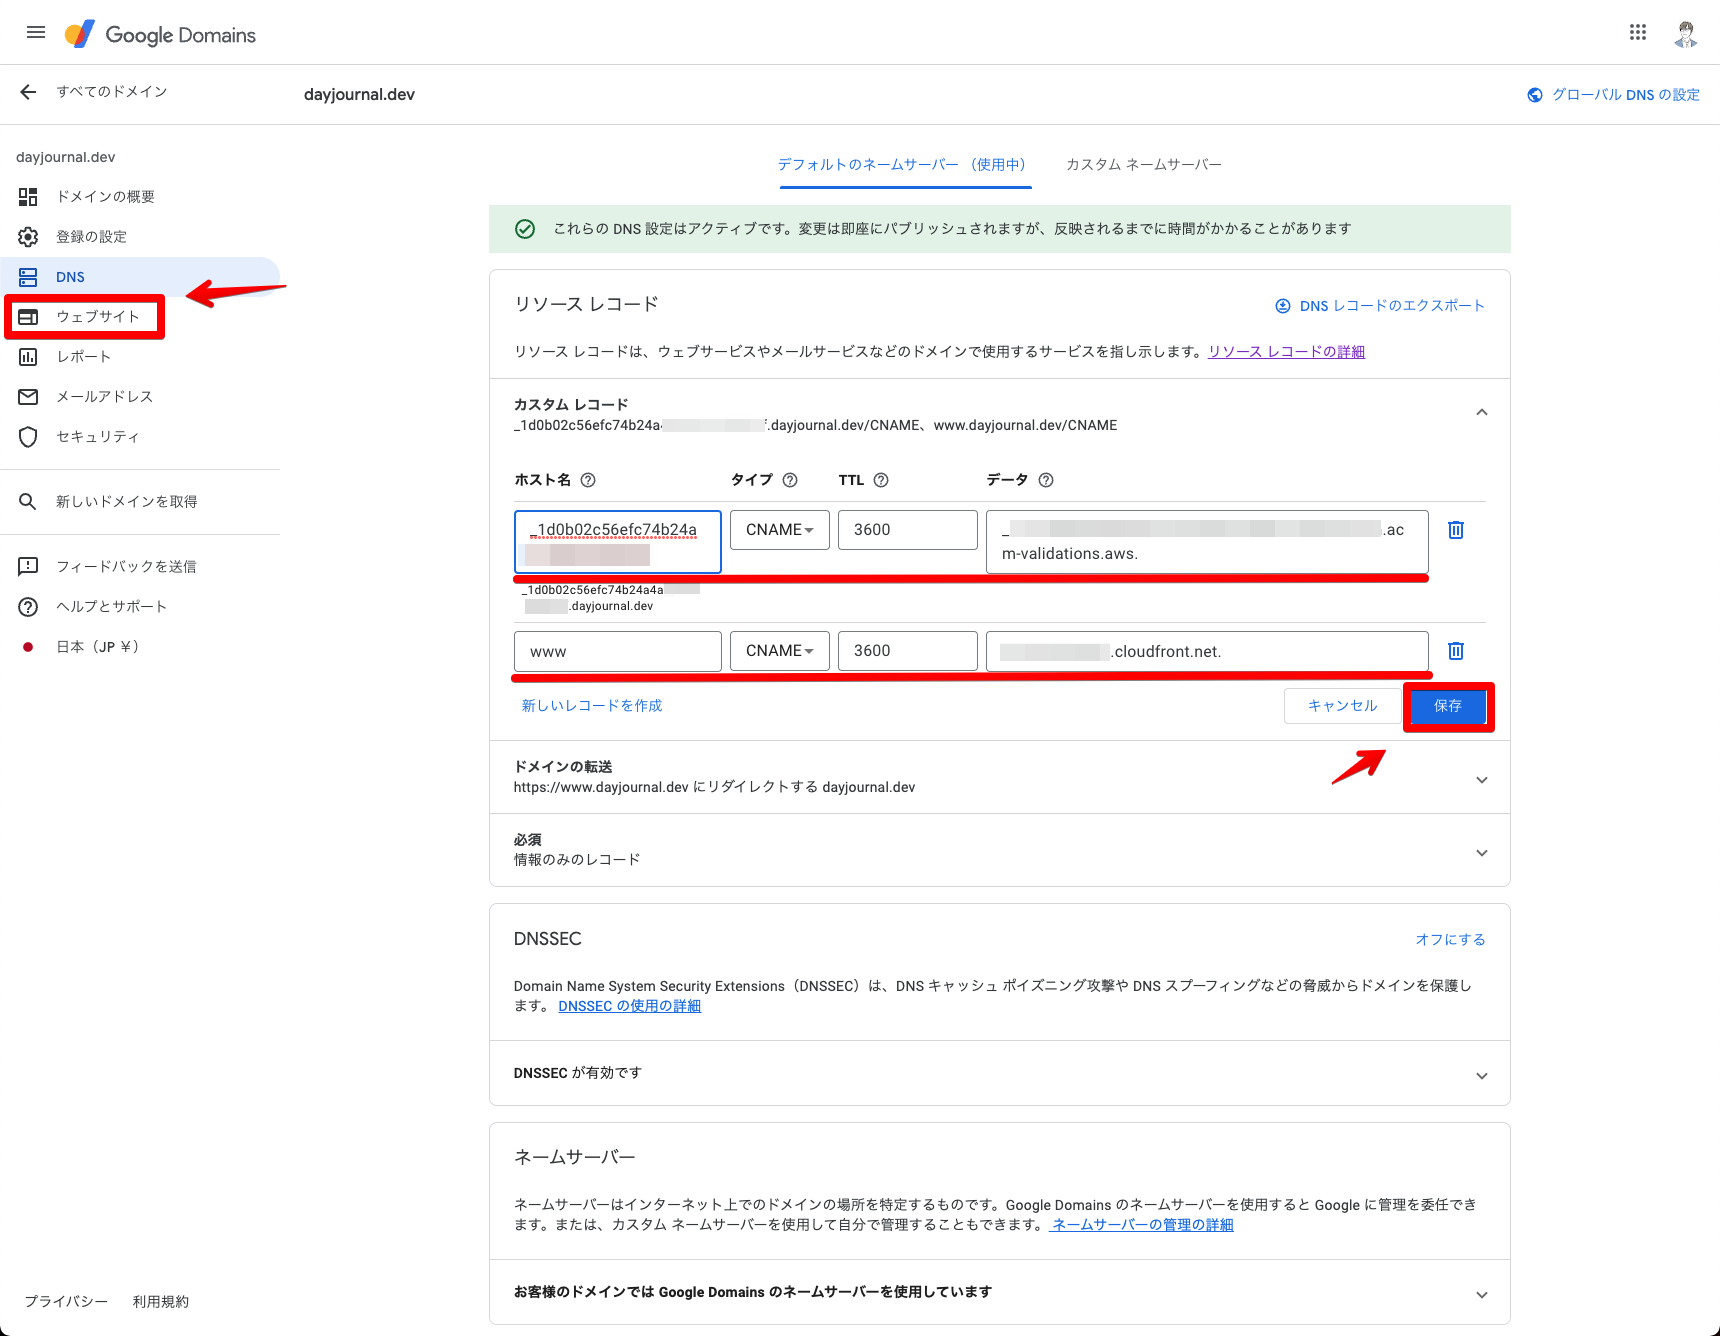This screenshot has width=1720, height=1336.
Task: Open レポート in the sidebar
Action: (140, 357)
